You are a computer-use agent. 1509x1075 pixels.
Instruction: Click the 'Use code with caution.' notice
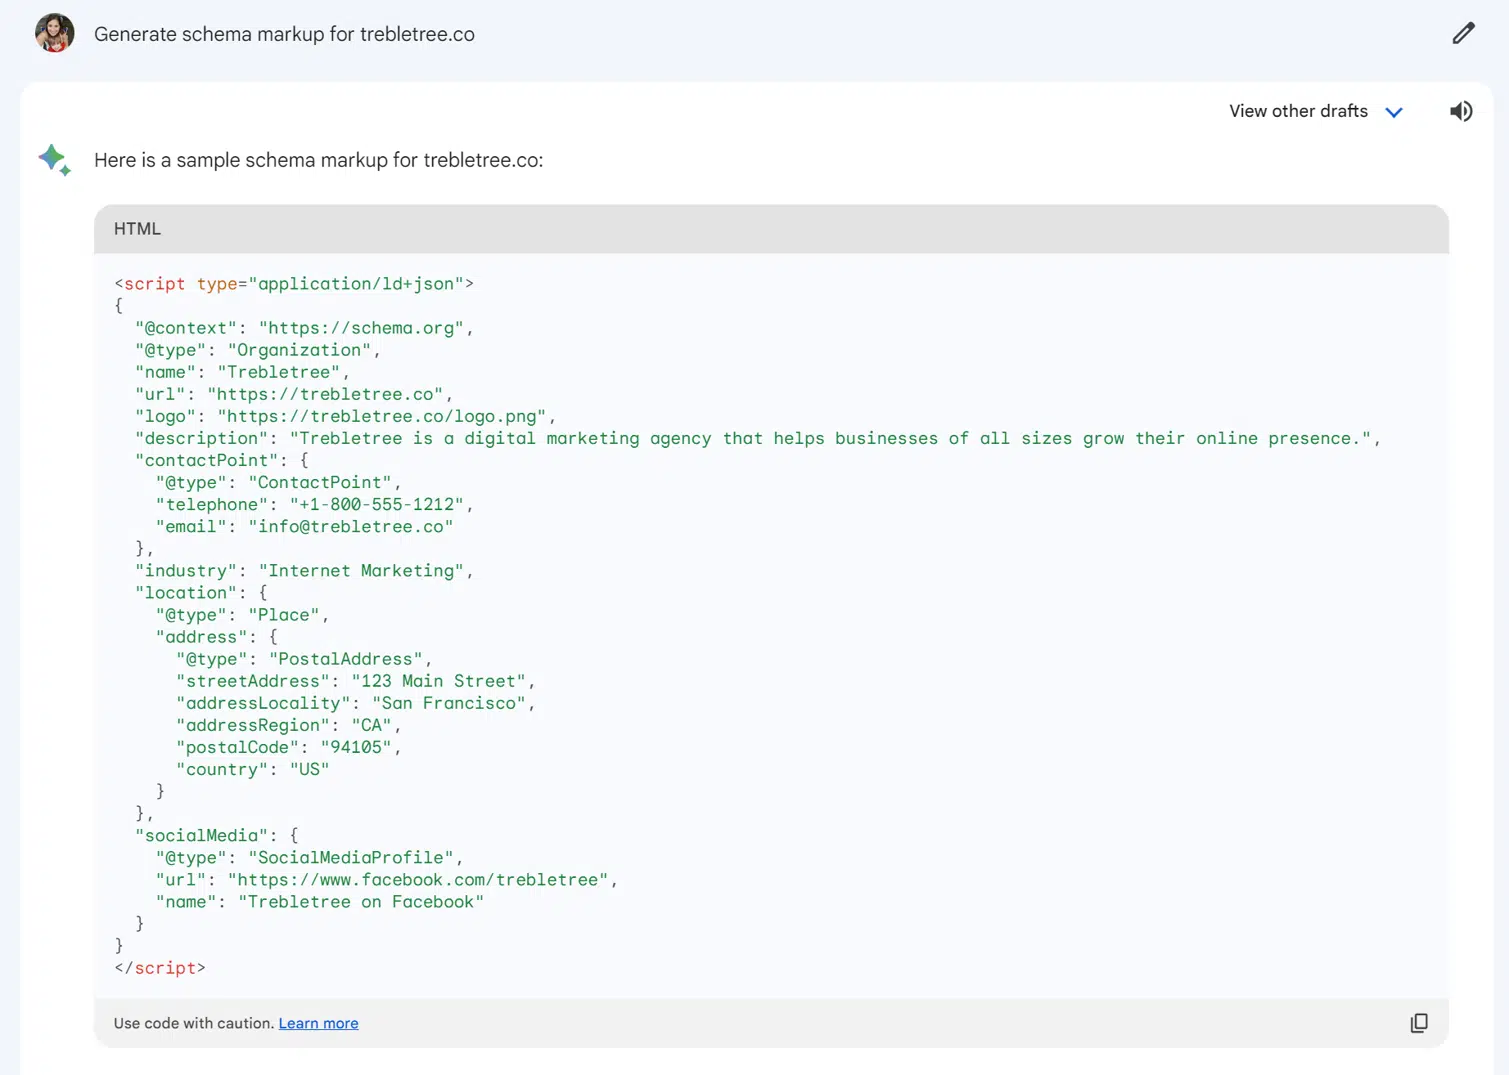pyautogui.click(x=193, y=1023)
